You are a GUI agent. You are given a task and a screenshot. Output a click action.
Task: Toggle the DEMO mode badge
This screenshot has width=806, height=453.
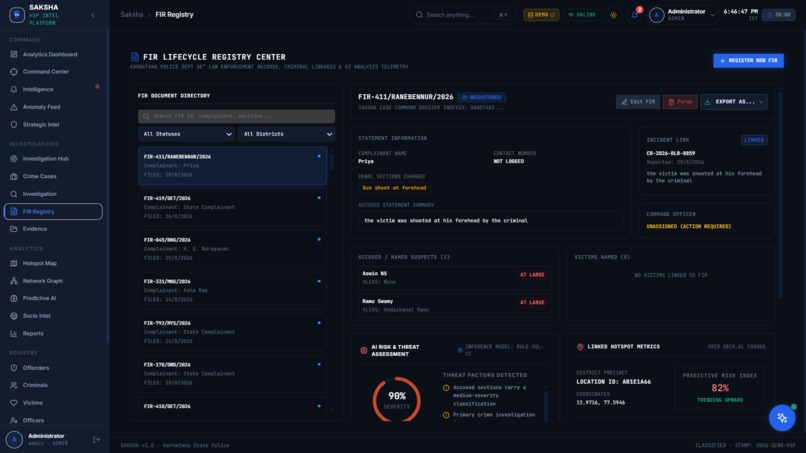(x=541, y=15)
